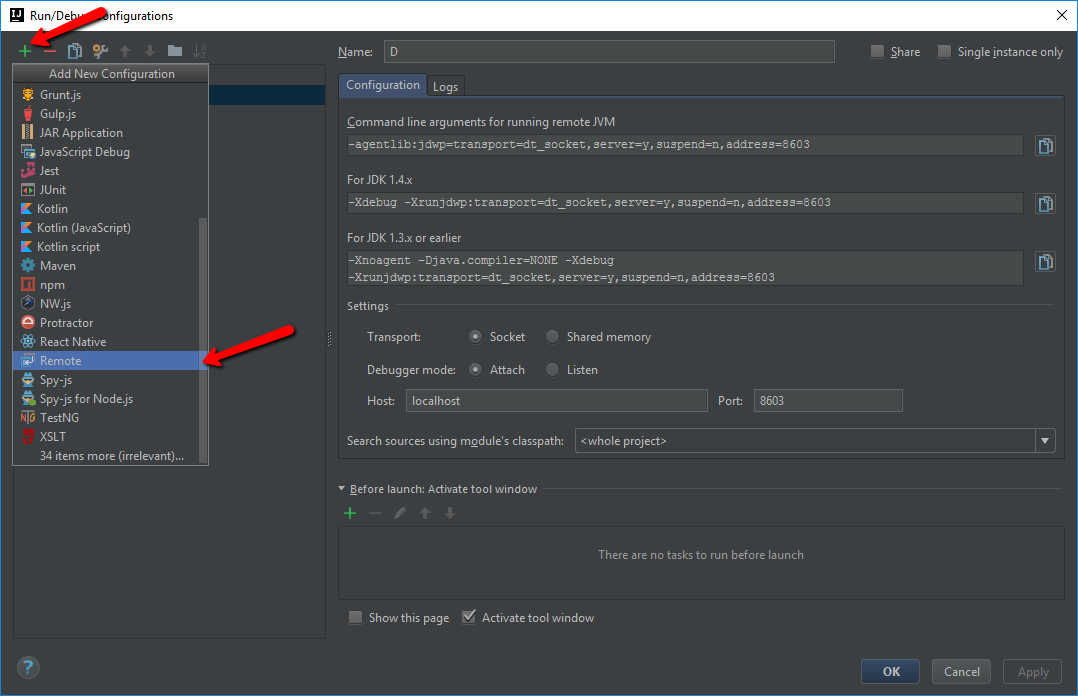Click the green plus under Before launch
This screenshot has height=696, width=1078.
[350, 512]
